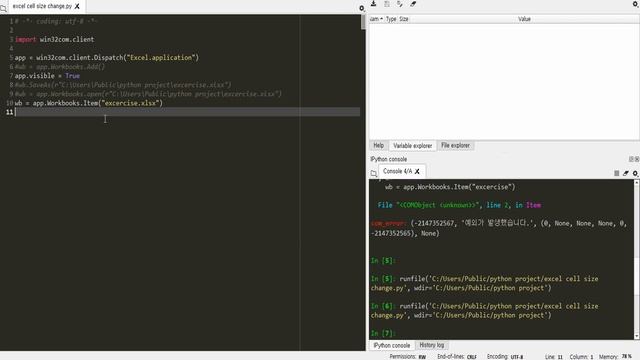
Task: Open IPython console options gear menu
Action: click(636, 173)
